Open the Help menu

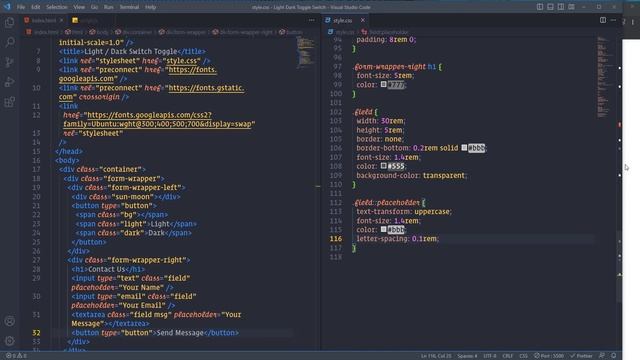(150, 7)
